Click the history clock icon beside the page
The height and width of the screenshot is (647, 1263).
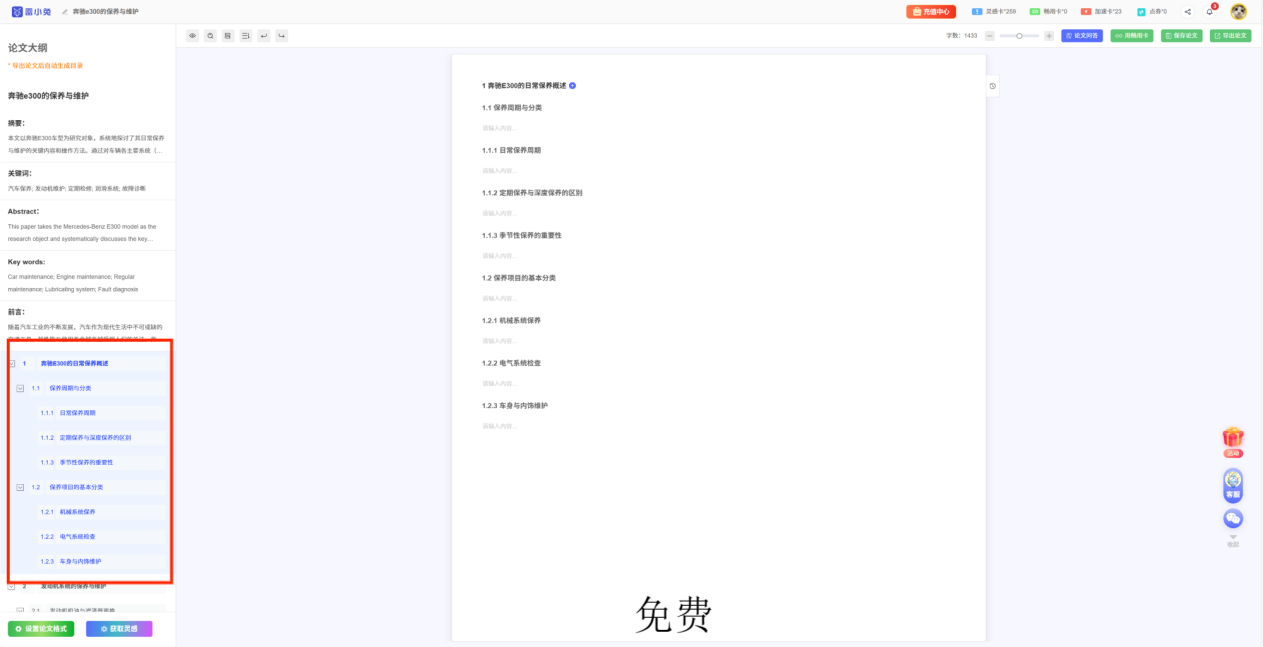pos(992,86)
